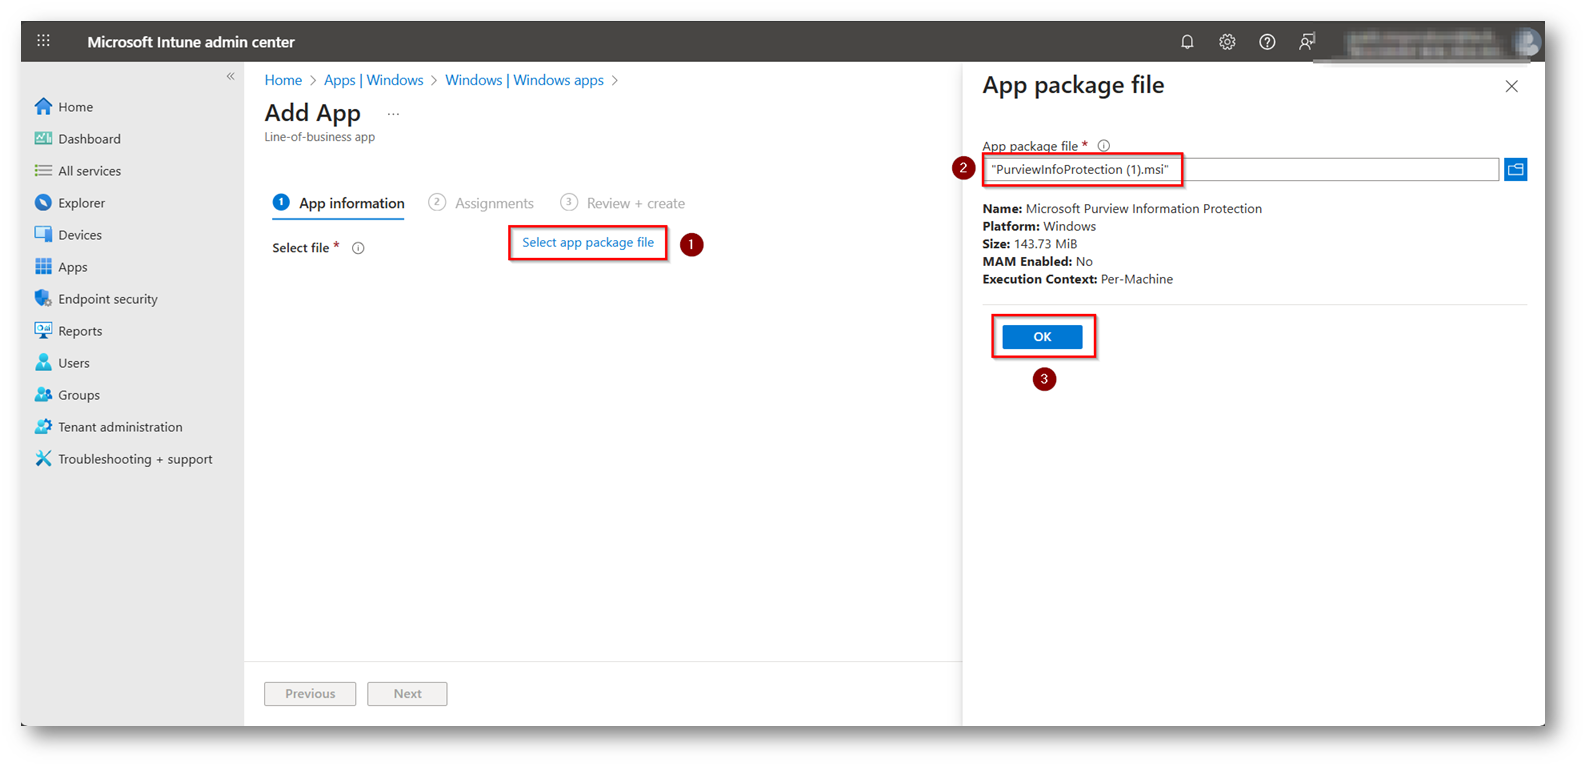Click the Microsoft Purview Information Protection name
1587x768 pixels.
1144,209
